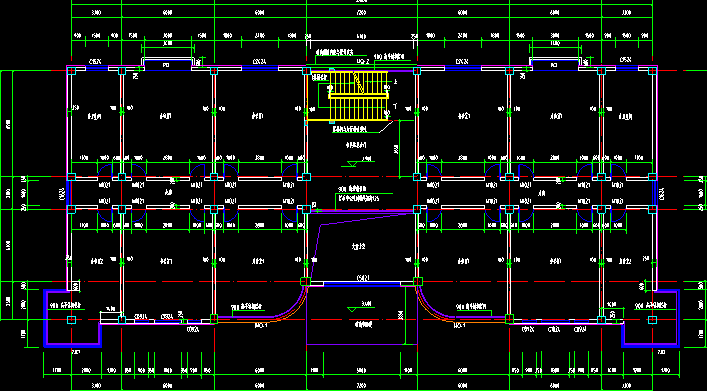Select the projecting bay window at top-right

(556, 64)
